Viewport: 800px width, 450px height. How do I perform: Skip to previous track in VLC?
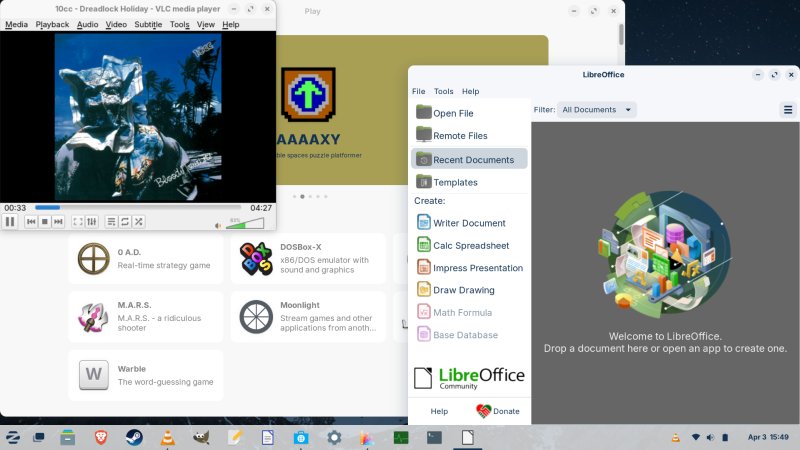pyautogui.click(x=31, y=221)
